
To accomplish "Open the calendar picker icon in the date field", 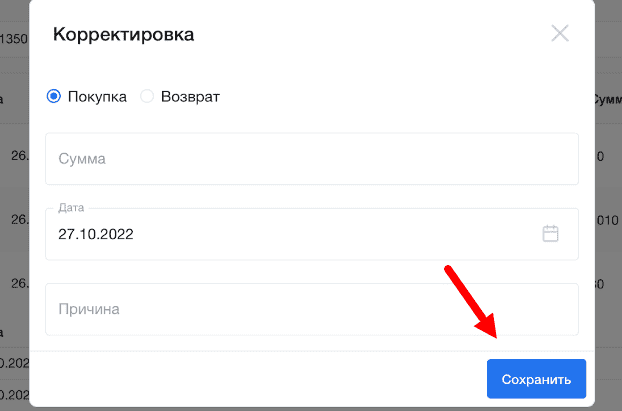I will 550,234.
